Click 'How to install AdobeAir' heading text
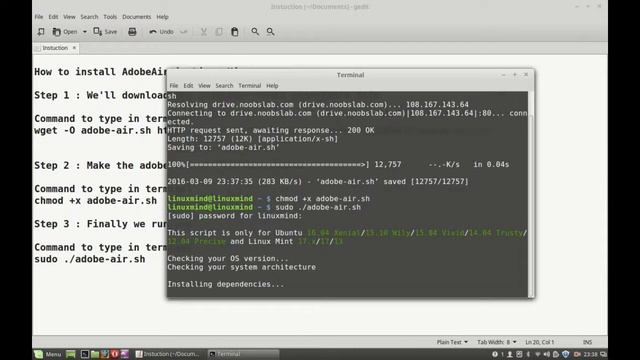 click(100, 72)
